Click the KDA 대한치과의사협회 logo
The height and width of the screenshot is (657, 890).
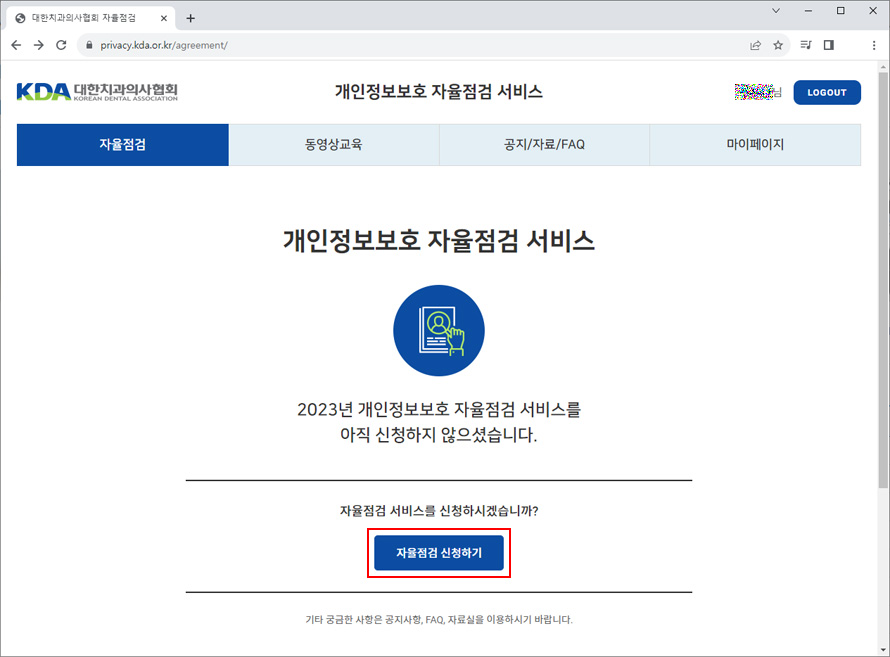pyautogui.click(x=97, y=92)
